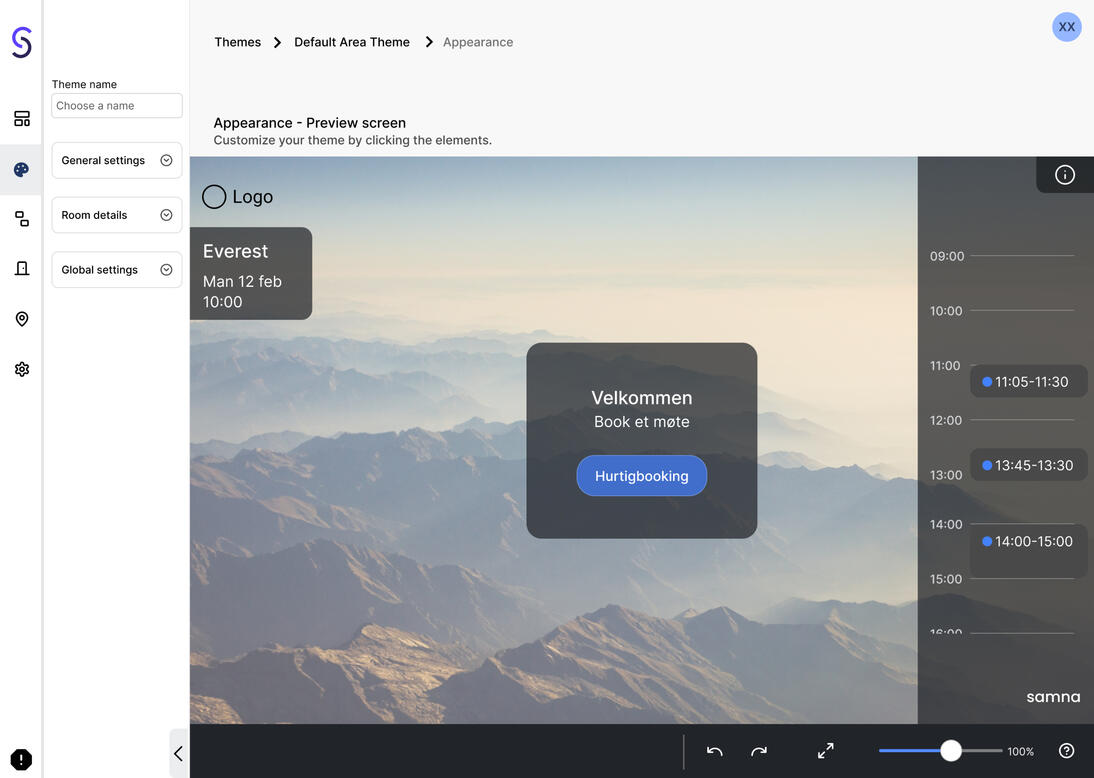Click the undo arrow in bottom toolbar

coord(714,751)
